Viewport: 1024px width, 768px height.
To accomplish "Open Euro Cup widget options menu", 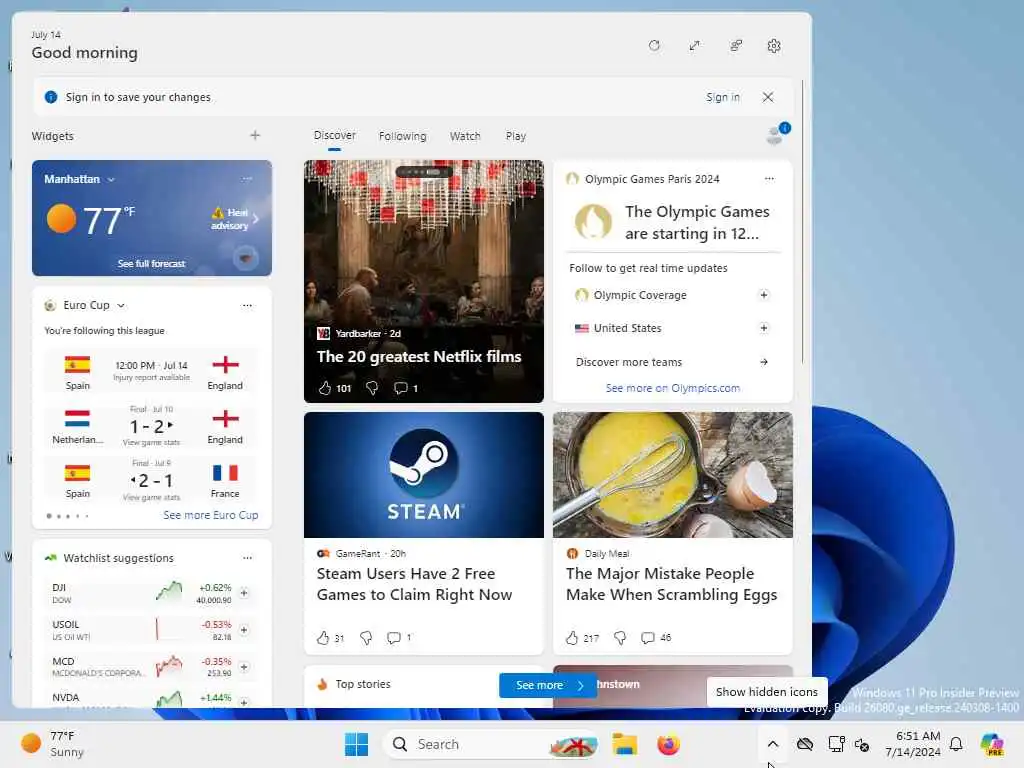I will tap(247, 305).
